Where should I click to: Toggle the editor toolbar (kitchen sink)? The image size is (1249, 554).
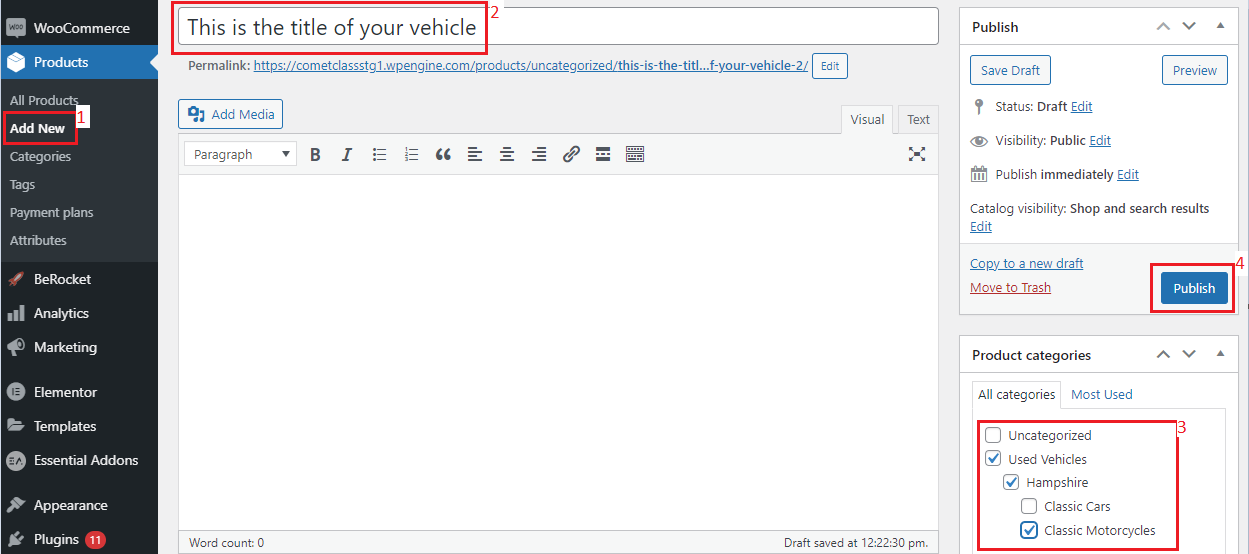click(x=635, y=155)
